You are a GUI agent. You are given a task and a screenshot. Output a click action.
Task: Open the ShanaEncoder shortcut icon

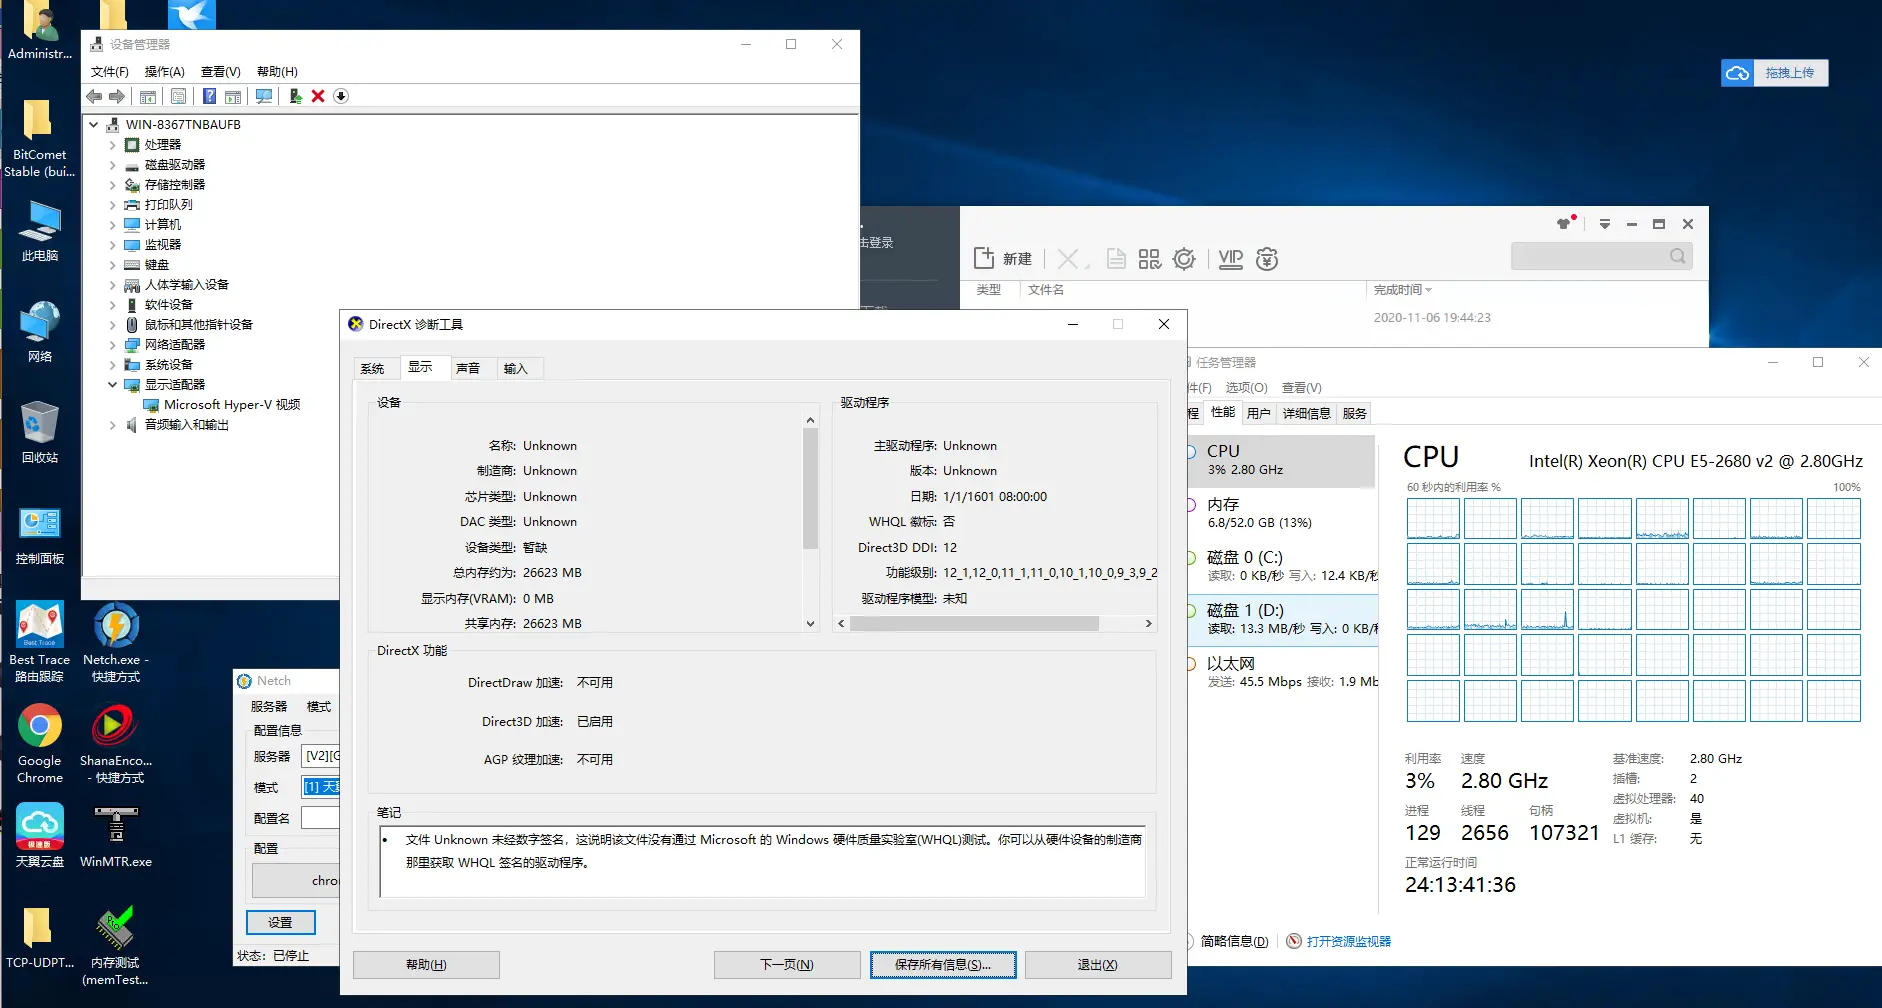point(116,744)
